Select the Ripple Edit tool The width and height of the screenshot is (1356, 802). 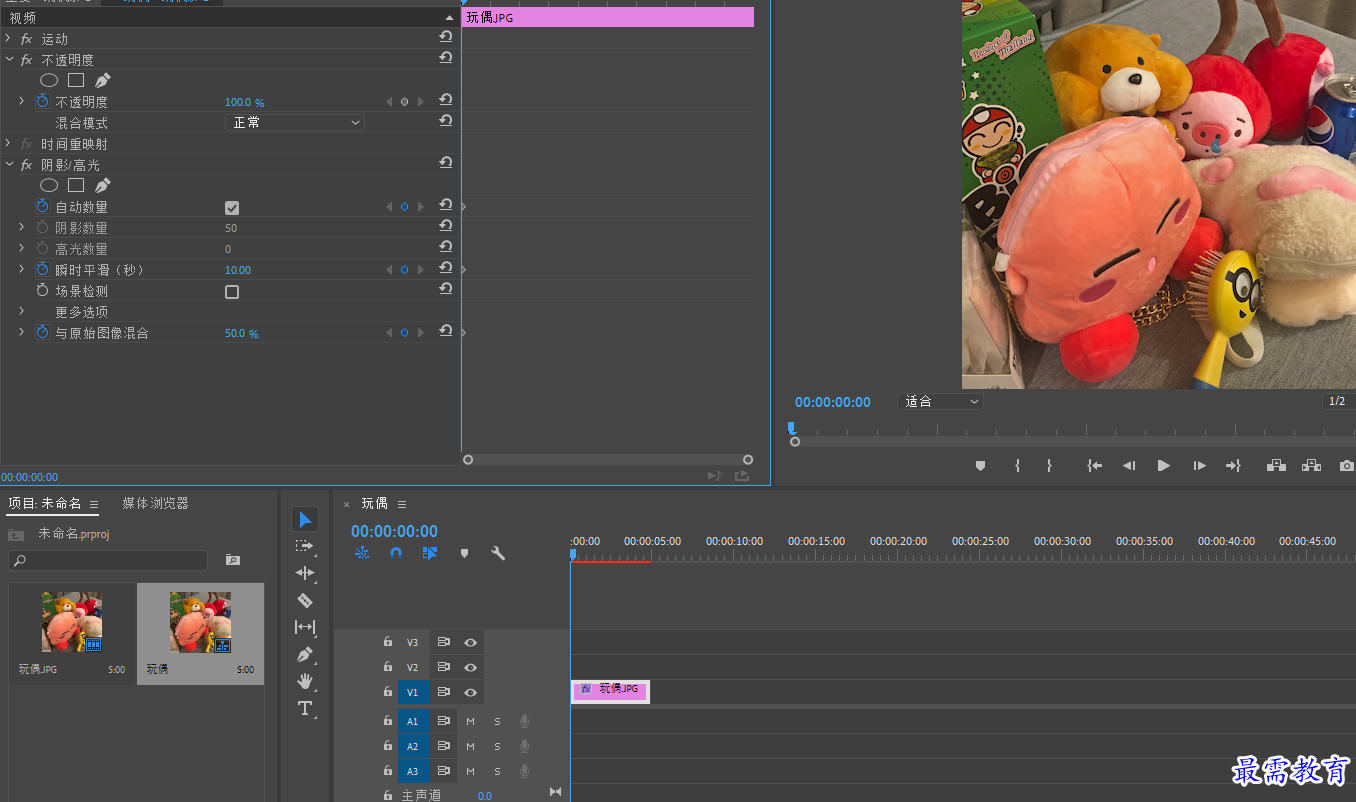click(305, 573)
